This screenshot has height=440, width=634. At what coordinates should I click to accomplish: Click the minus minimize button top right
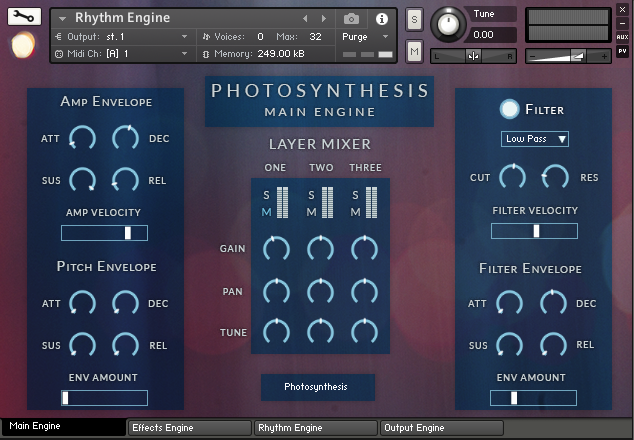tap(622, 23)
